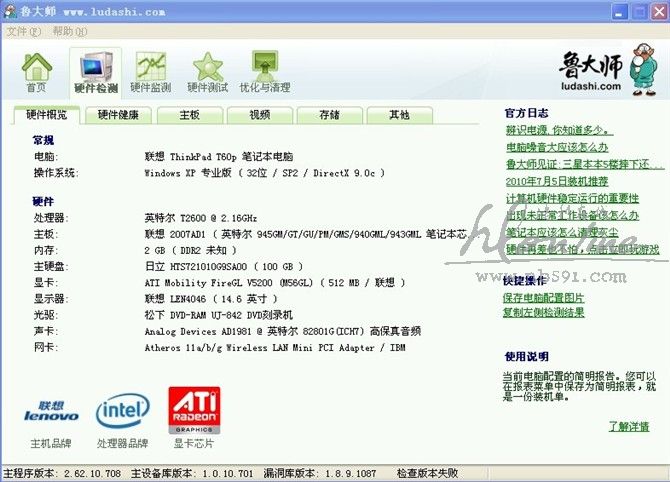
Task: Open the 首页 home icon
Action: [36, 72]
